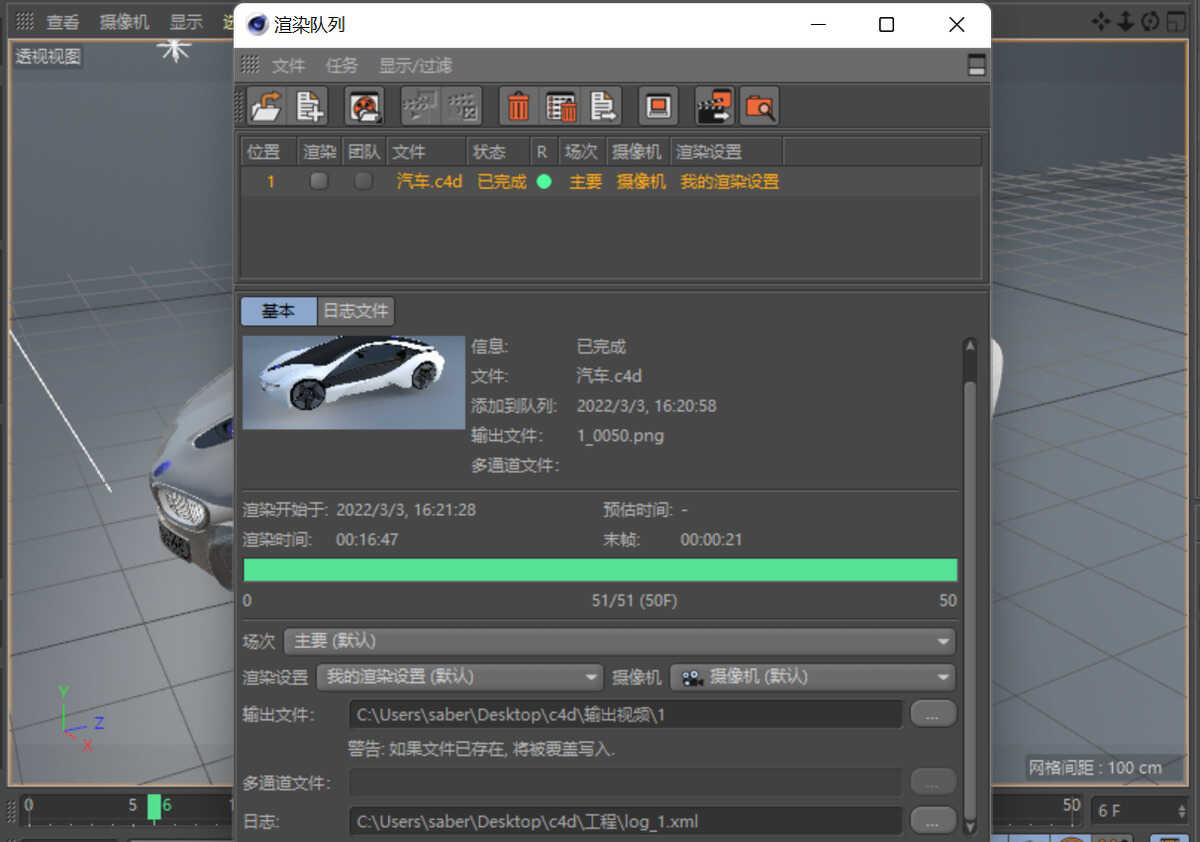This screenshot has width=1200, height=842.
Task: Open render output in Picture Viewer icon
Action: coord(714,106)
